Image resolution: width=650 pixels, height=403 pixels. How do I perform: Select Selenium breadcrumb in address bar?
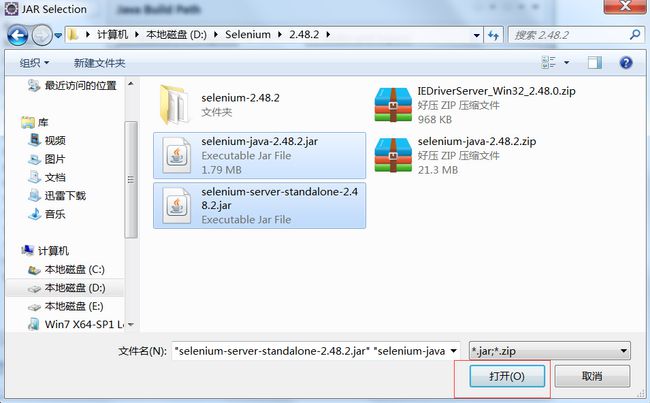(248, 34)
